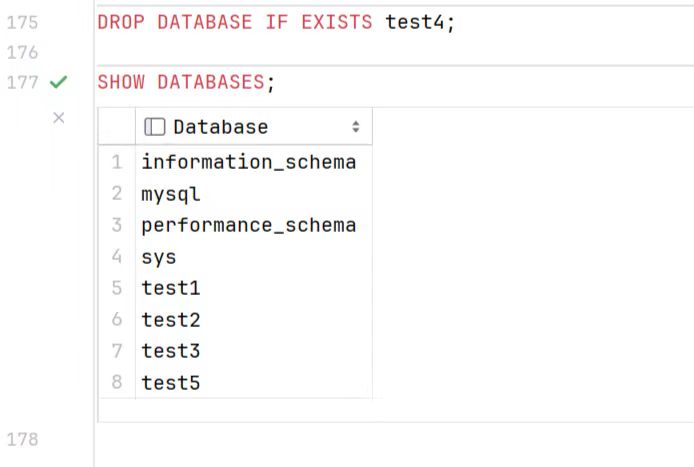
Task: Click line number 175 in the gutter
Action: point(23,23)
